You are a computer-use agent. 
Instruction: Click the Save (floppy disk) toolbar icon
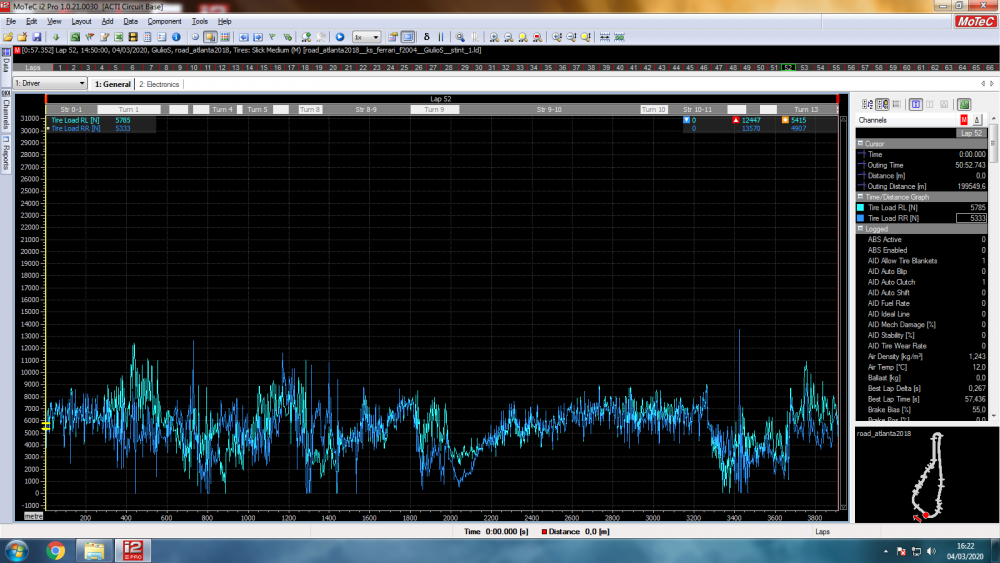coord(37,37)
